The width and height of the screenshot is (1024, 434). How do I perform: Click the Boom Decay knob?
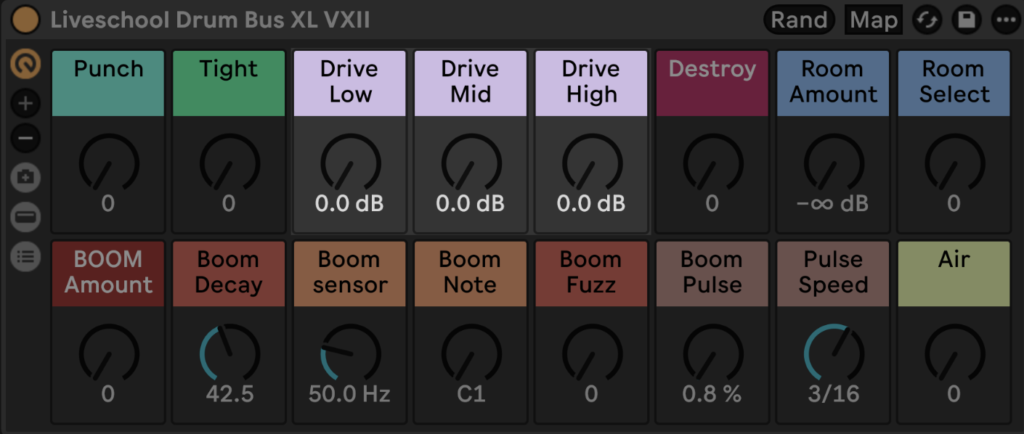click(229, 353)
